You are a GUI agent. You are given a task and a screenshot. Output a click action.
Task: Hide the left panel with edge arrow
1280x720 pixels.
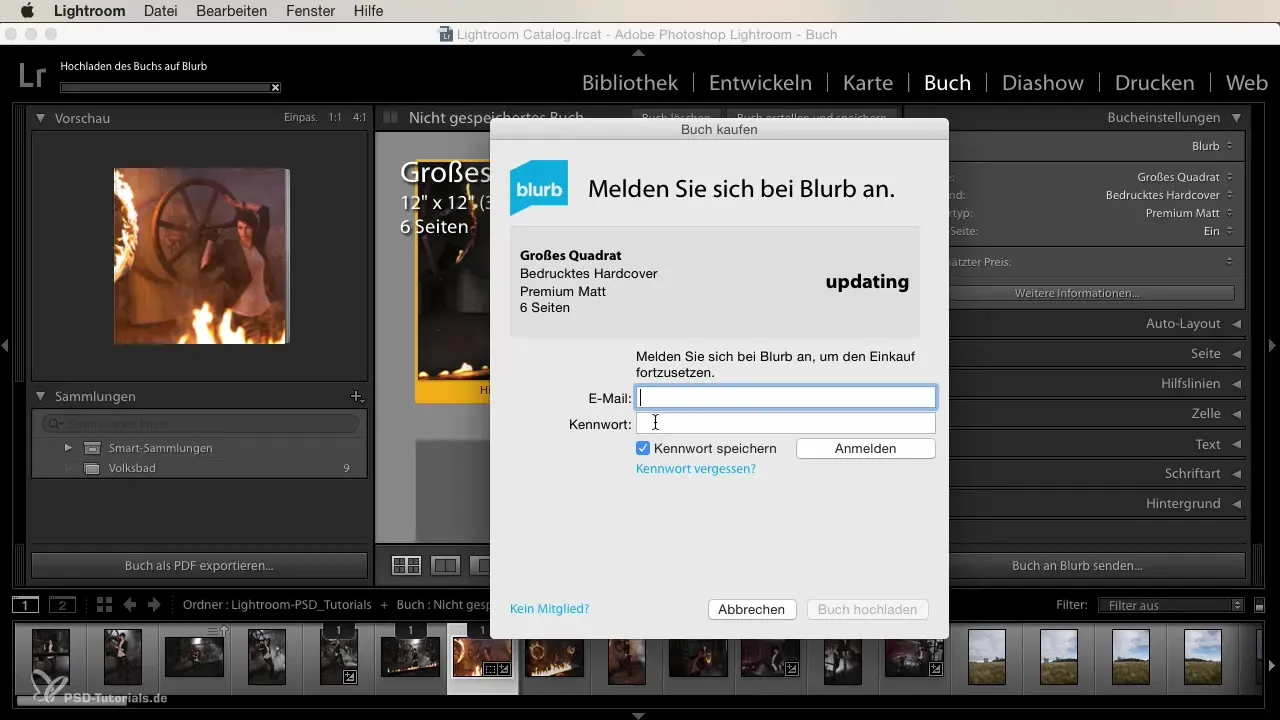[x=5, y=345]
